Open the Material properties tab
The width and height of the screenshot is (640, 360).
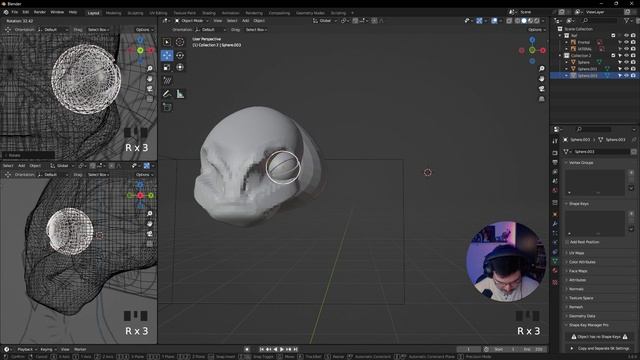click(x=555, y=270)
